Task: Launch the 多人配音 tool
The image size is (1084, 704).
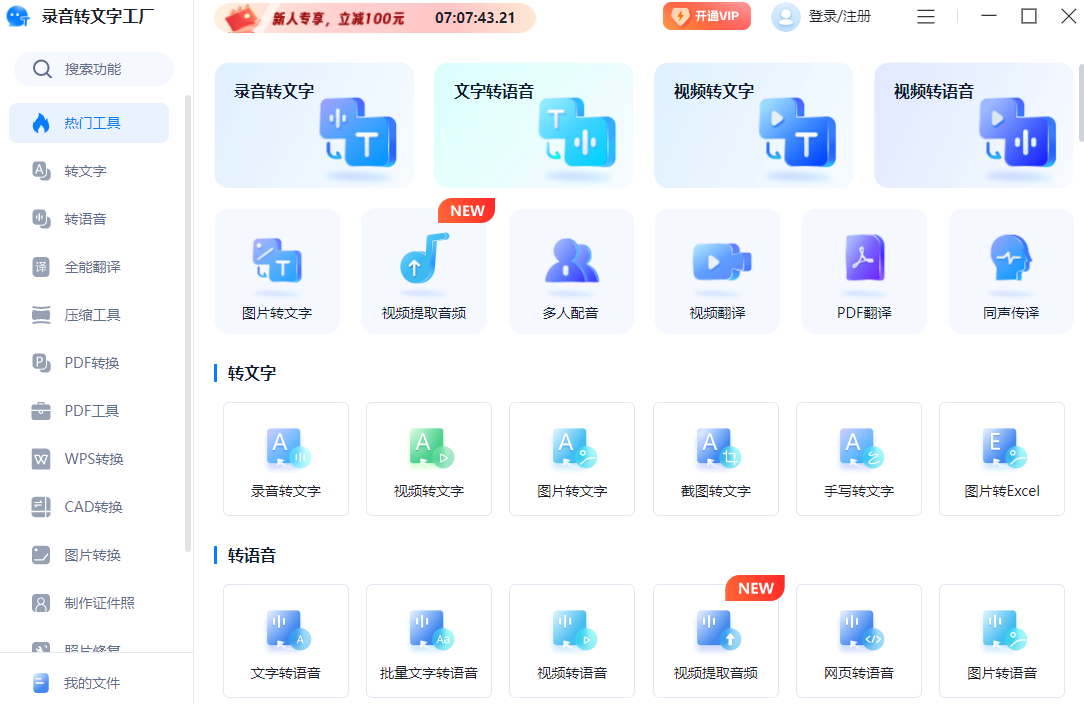Action: [x=571, y=271]
